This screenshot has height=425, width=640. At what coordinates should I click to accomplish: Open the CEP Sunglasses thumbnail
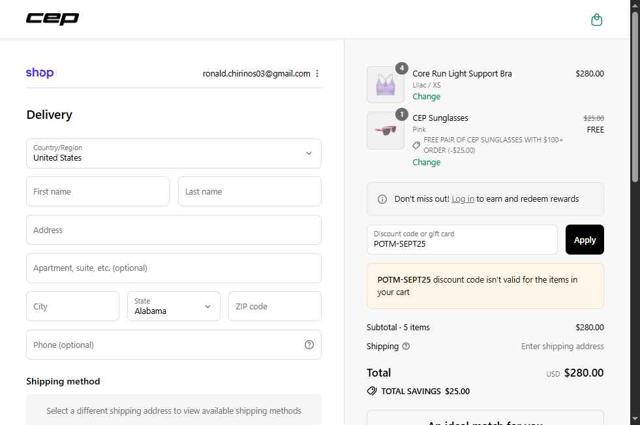(x=385, y=131)
